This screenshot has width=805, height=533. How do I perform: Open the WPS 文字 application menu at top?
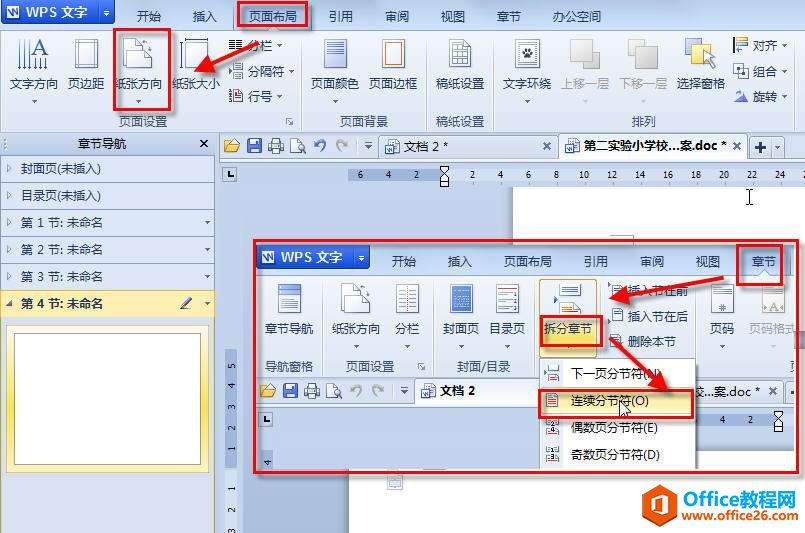coord(58,12)
